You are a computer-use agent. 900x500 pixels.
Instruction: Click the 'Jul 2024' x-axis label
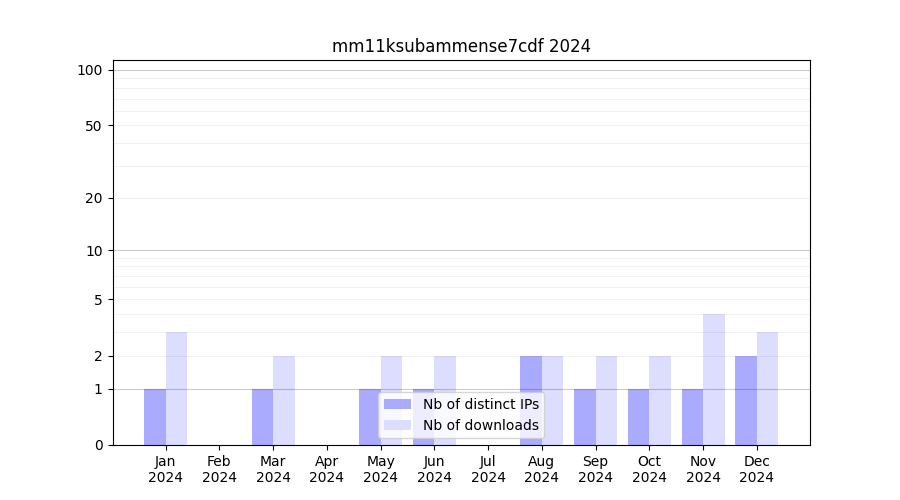click(488, 469)
